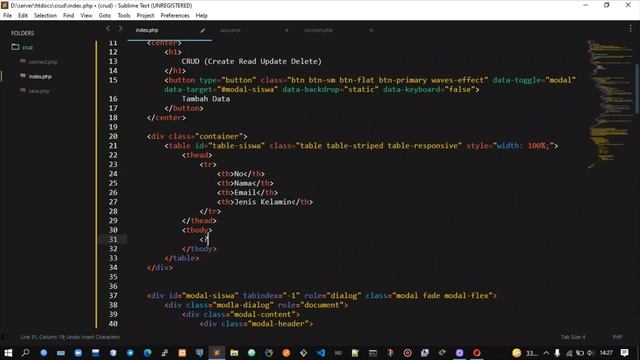Image resolution: width=640 pixels, height=360 pixels.
Task: Open the Project menu
Action: (145, 16)
